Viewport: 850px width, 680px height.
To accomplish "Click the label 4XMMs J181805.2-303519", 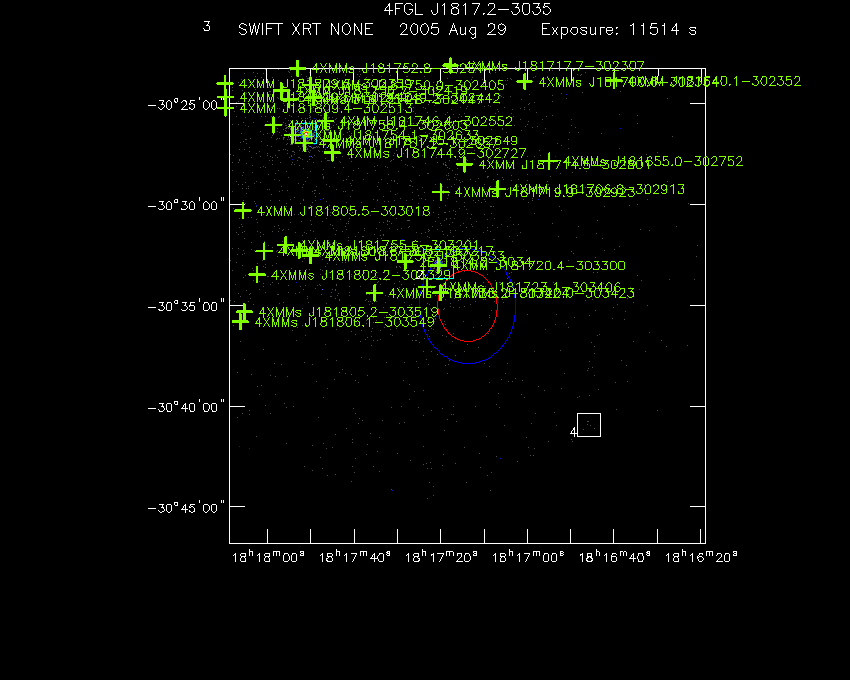I will (348, 312).
